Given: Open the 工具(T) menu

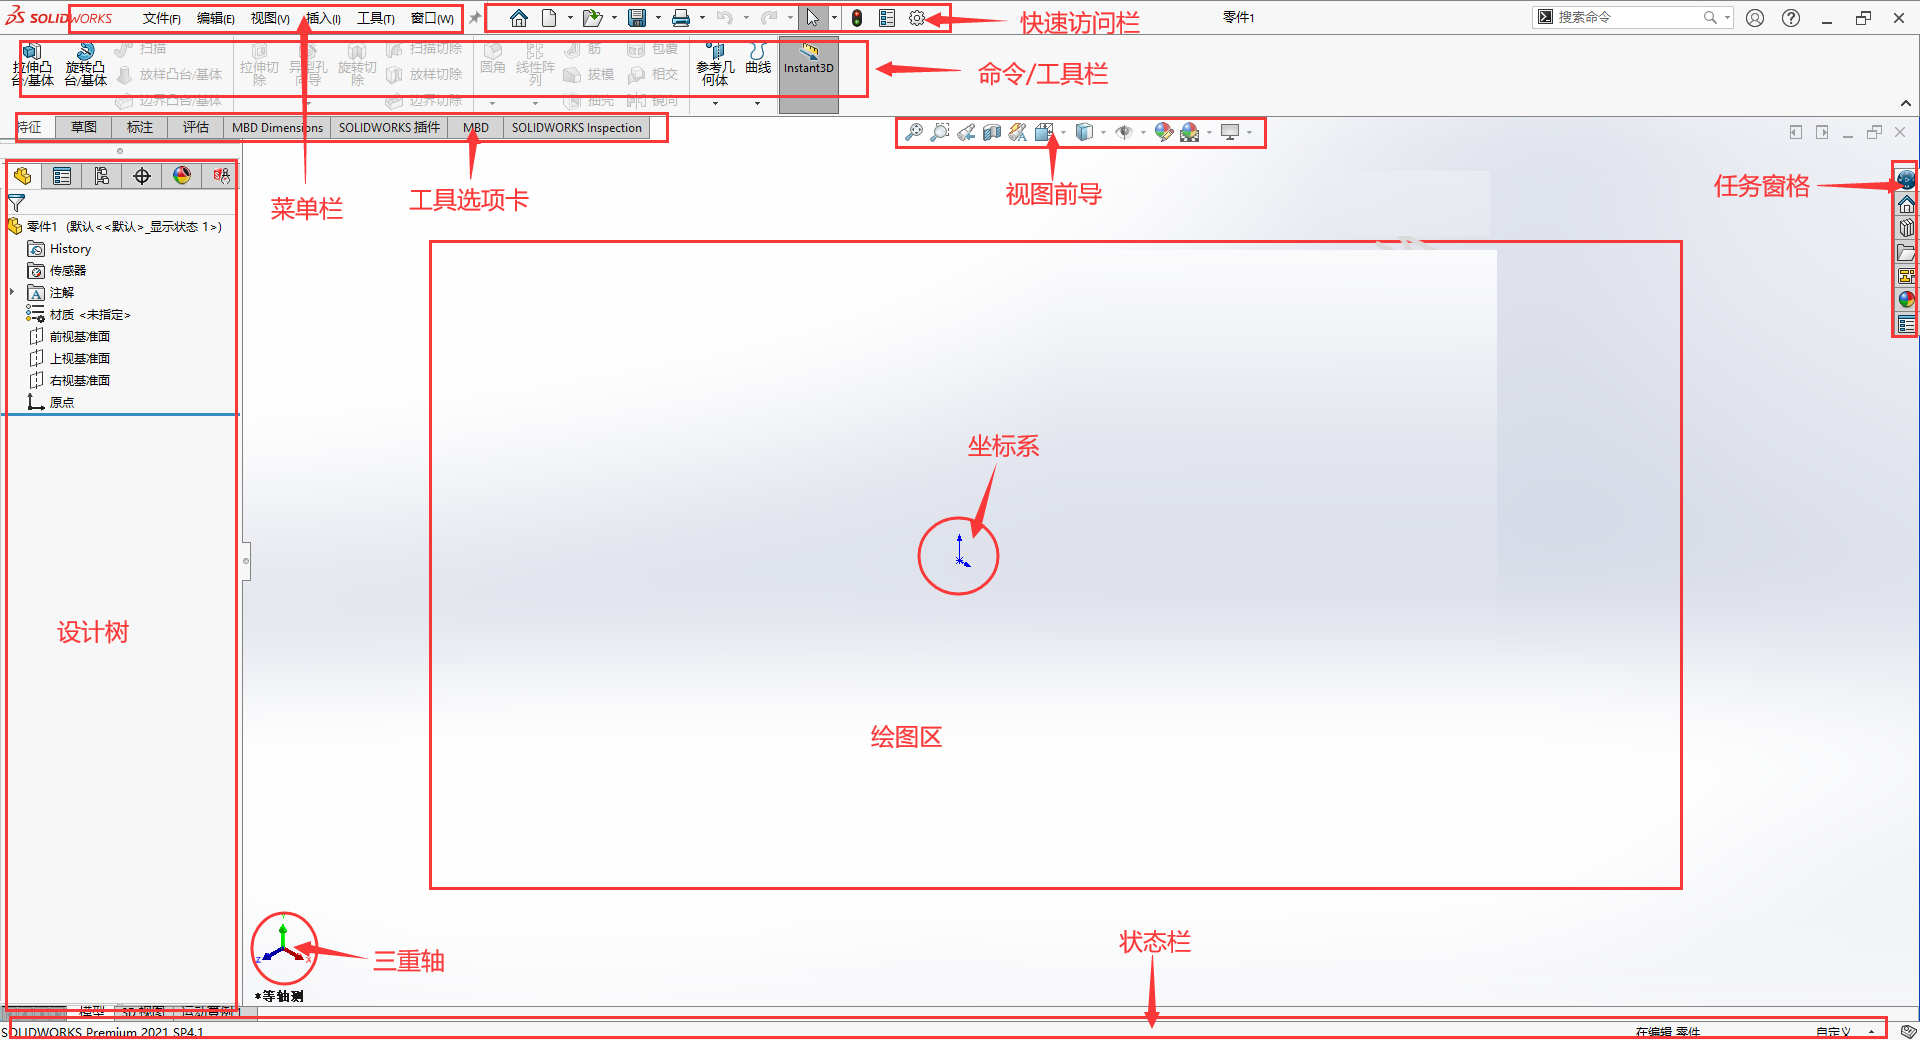Looking at the screenshot, I should [x=375, y=18].
